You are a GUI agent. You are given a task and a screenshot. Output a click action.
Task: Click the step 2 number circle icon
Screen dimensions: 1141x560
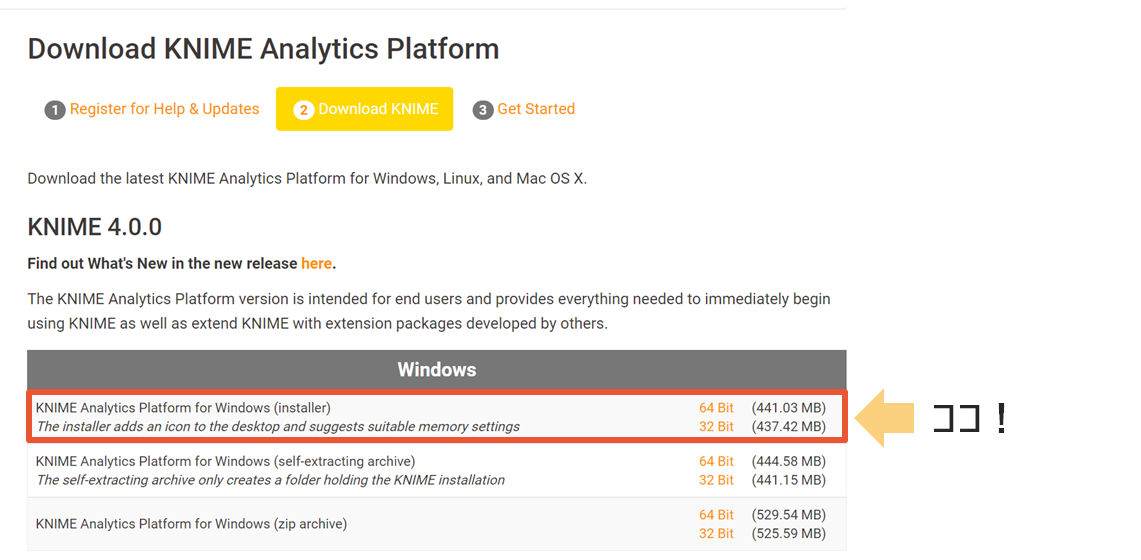(304, 110)
